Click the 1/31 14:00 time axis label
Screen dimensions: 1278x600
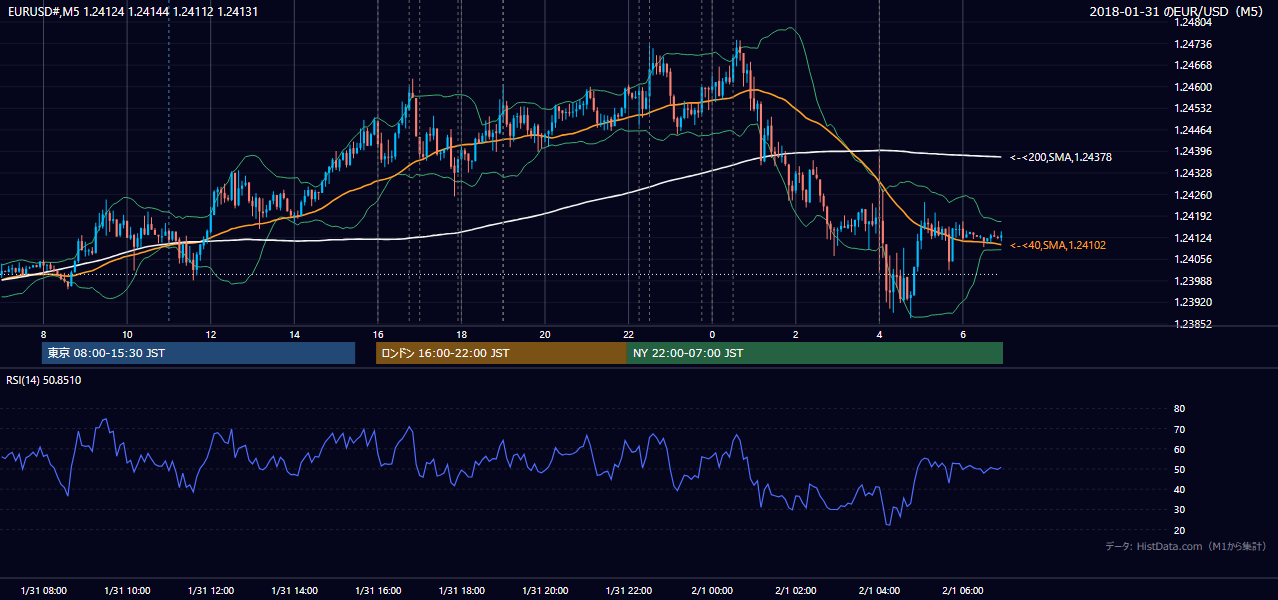coord(294,591)
